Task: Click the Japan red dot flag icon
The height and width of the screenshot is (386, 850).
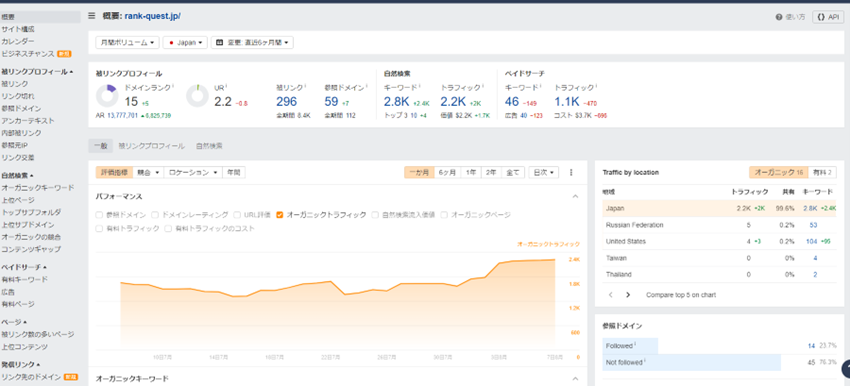Action: tap(172, 43)
